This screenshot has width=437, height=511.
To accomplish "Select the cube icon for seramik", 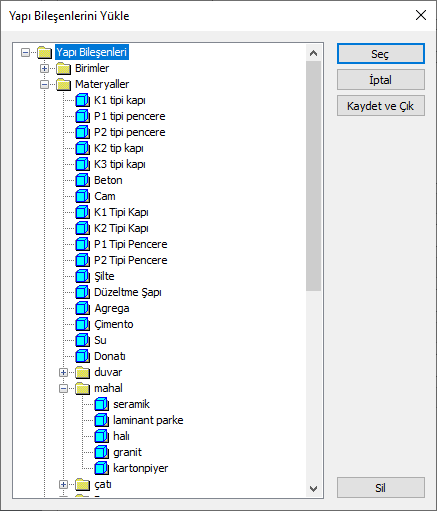I will pyautogui.click(x=101, y=404).
